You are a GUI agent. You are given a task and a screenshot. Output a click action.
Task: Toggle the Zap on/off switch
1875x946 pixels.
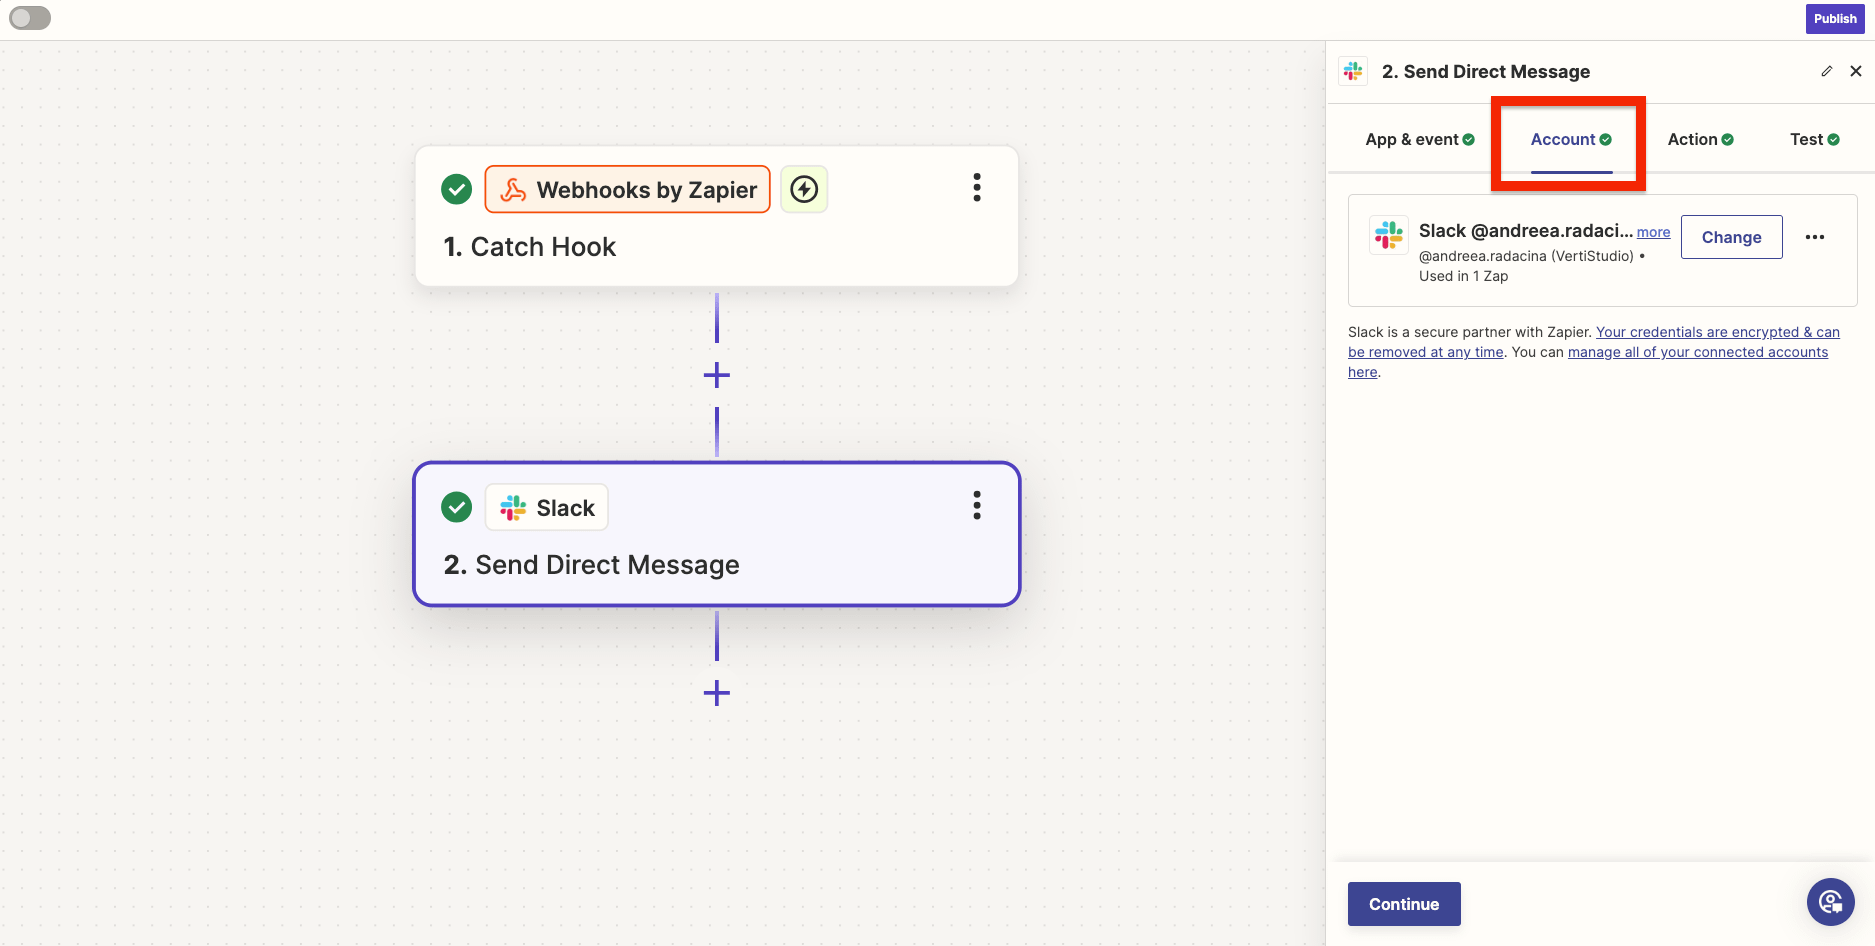point(30,18)
